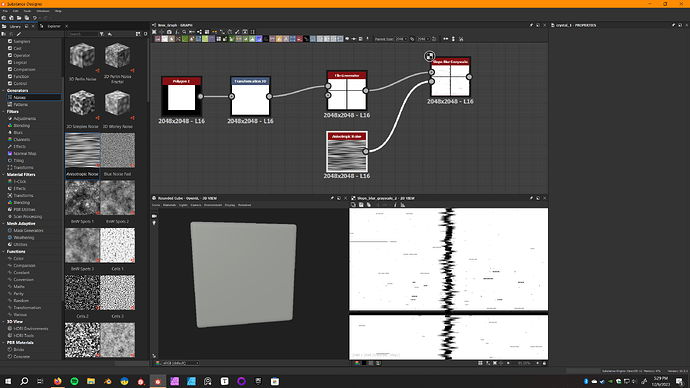Open the Windows menu

click(x=43, y=11)
